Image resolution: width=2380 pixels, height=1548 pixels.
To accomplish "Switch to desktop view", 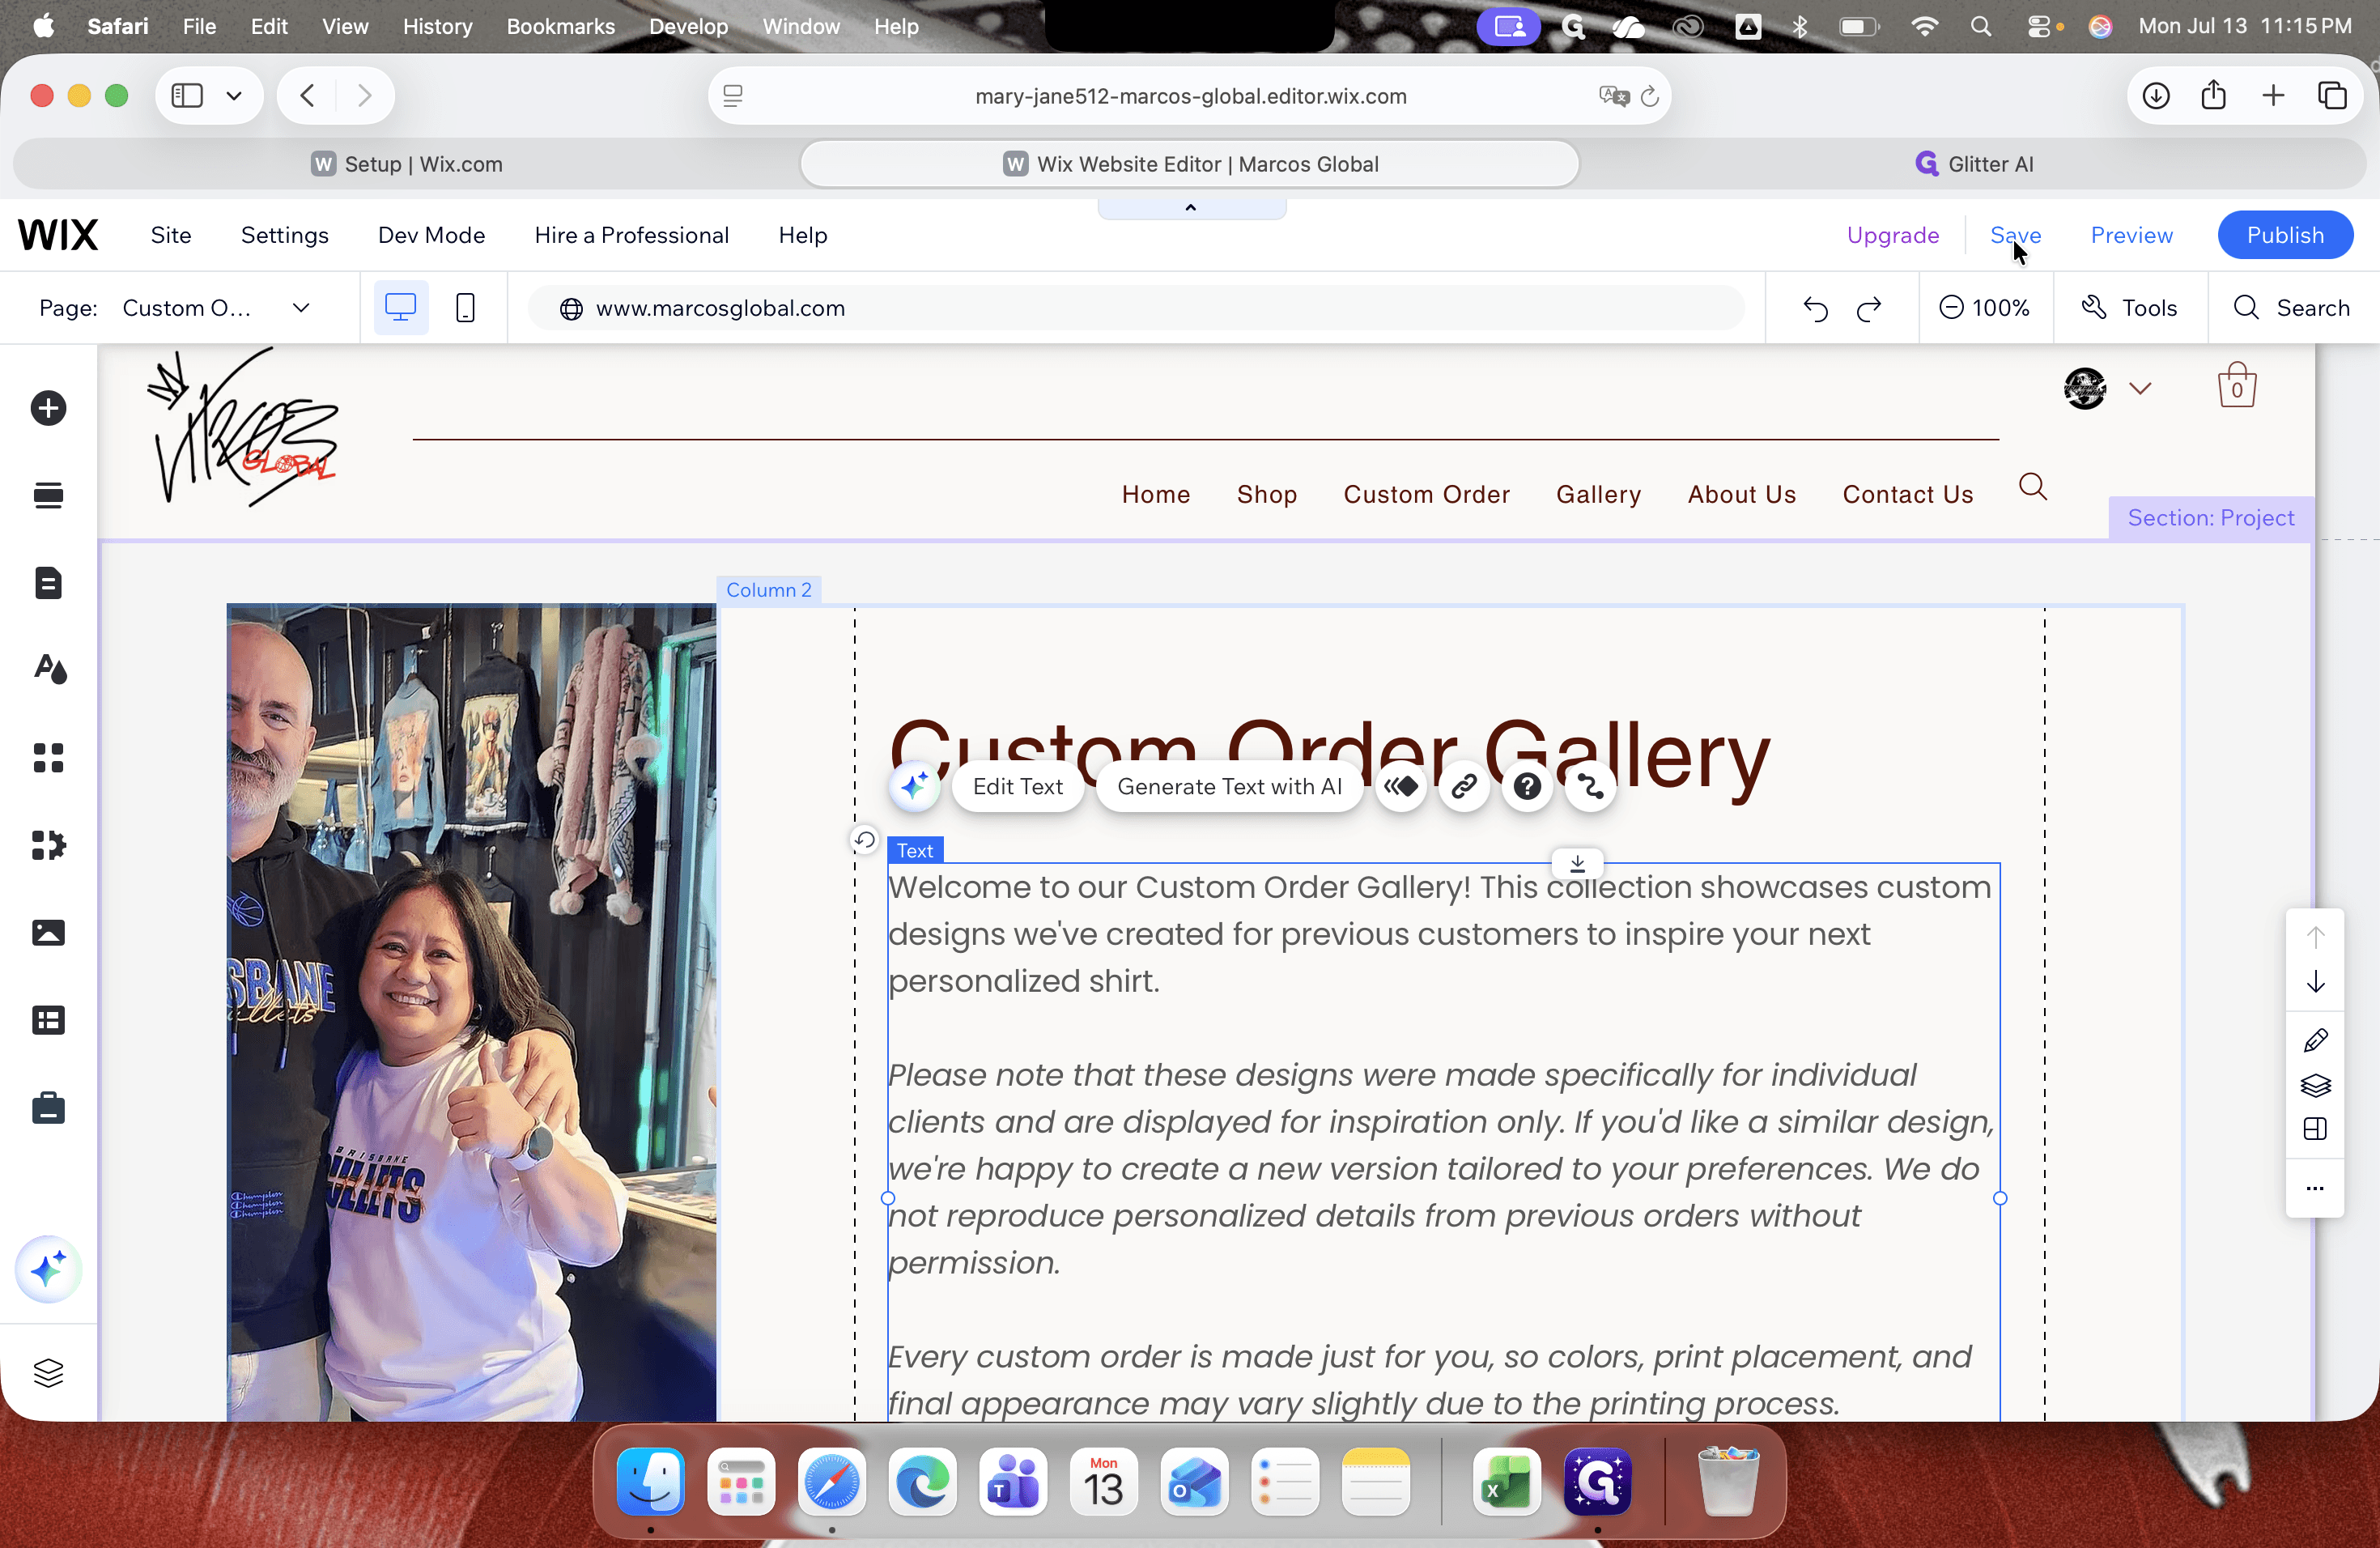I will tap(400, 308).
